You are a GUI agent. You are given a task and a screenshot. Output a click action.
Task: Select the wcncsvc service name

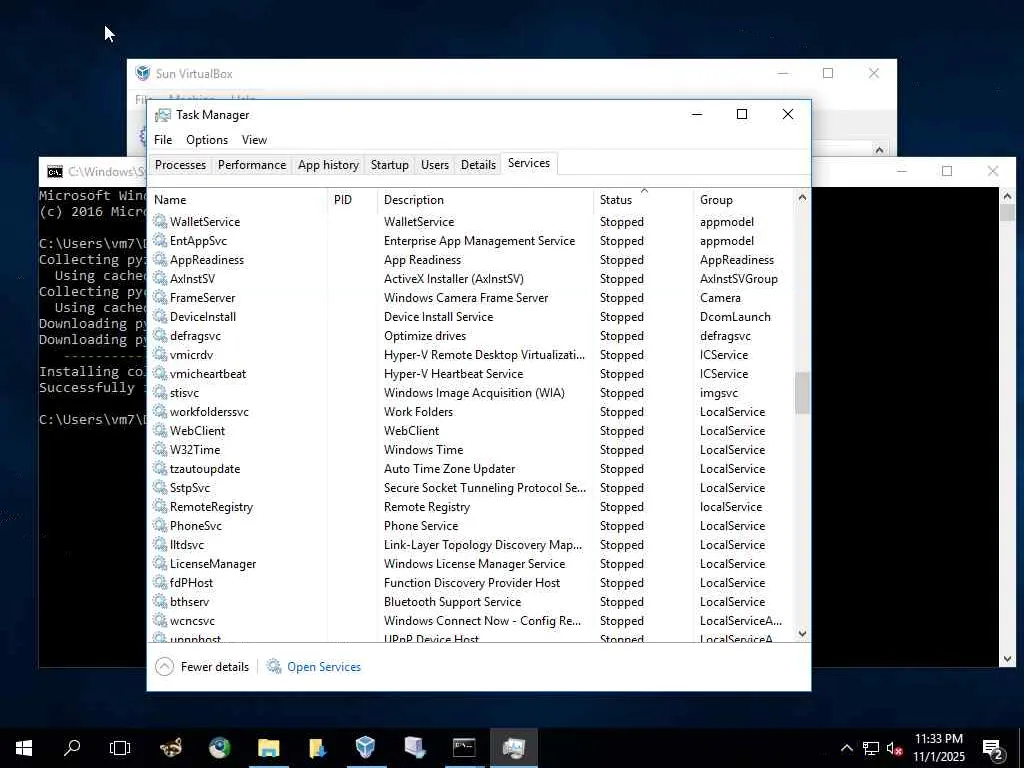192,620
